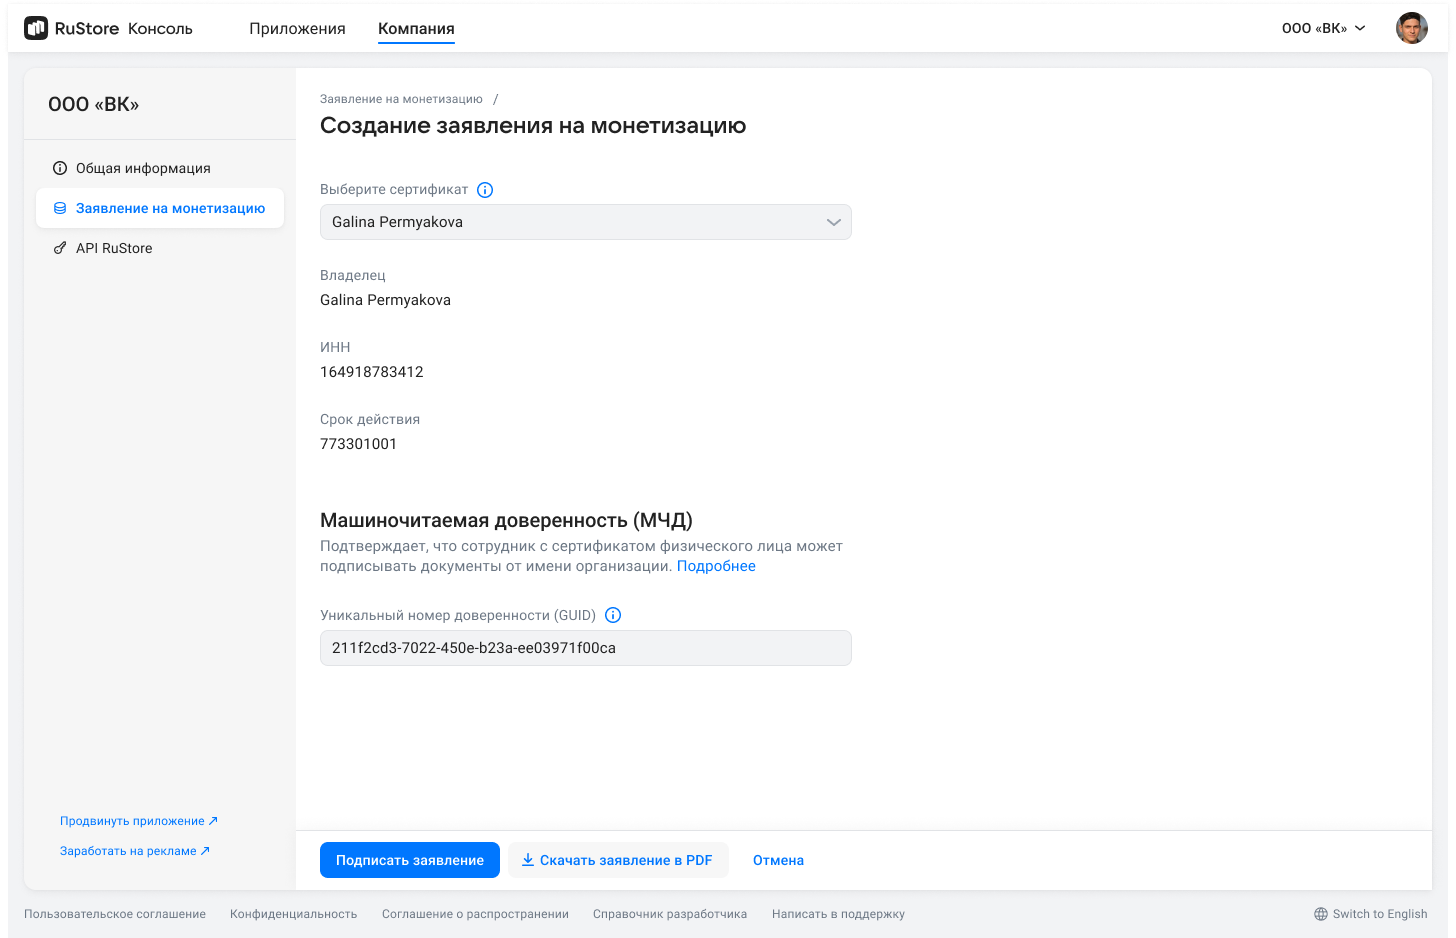Follow the Подробнее link

coord(716,566)
